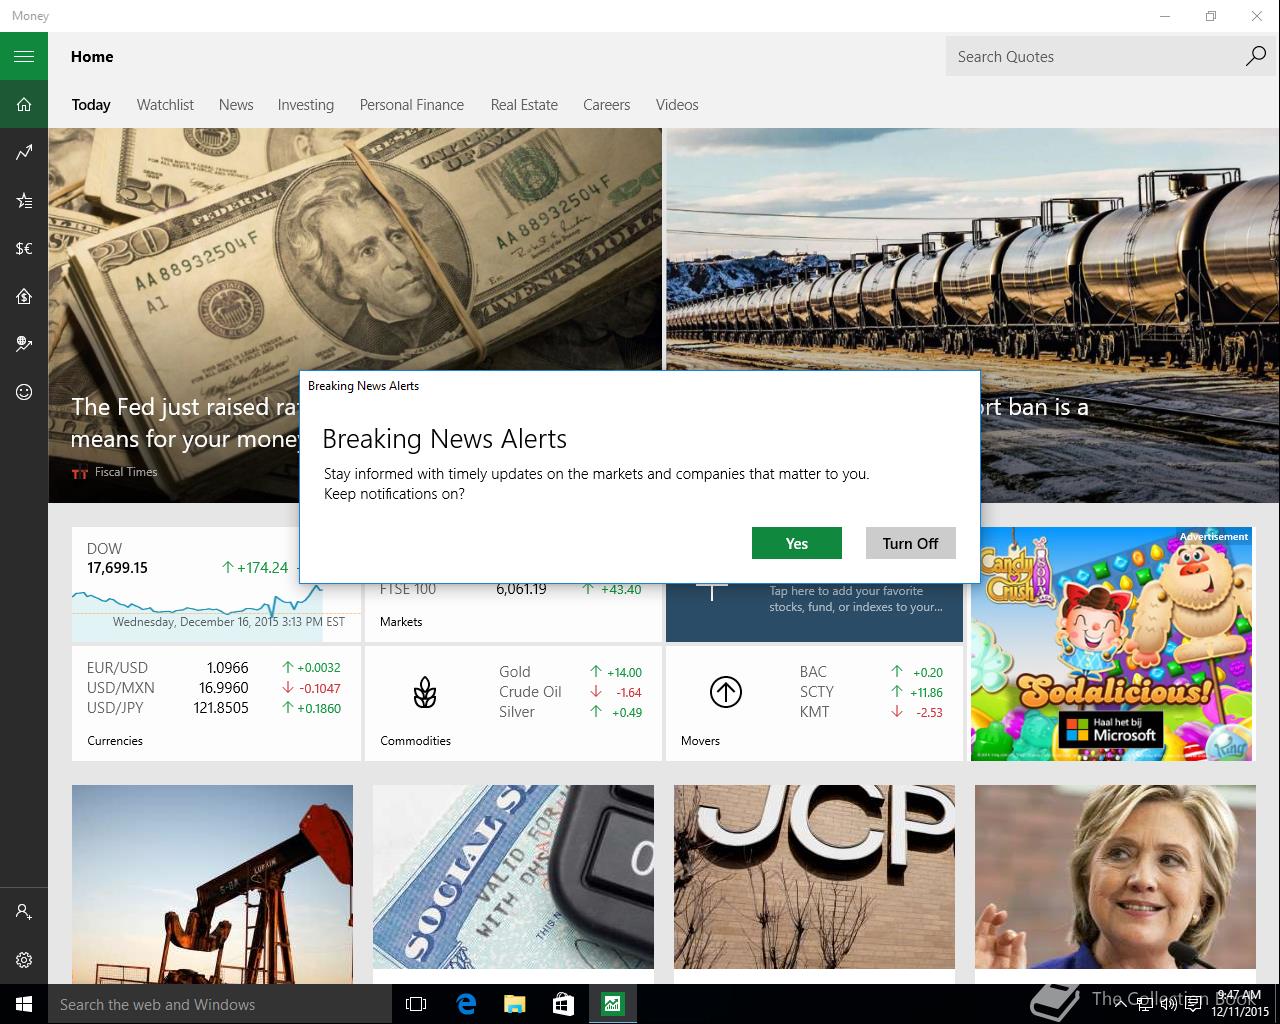This screenshot has width=1280, height=1024.
Task: Open the oil pump jack article thumbnail
Action: click(212, 884)
